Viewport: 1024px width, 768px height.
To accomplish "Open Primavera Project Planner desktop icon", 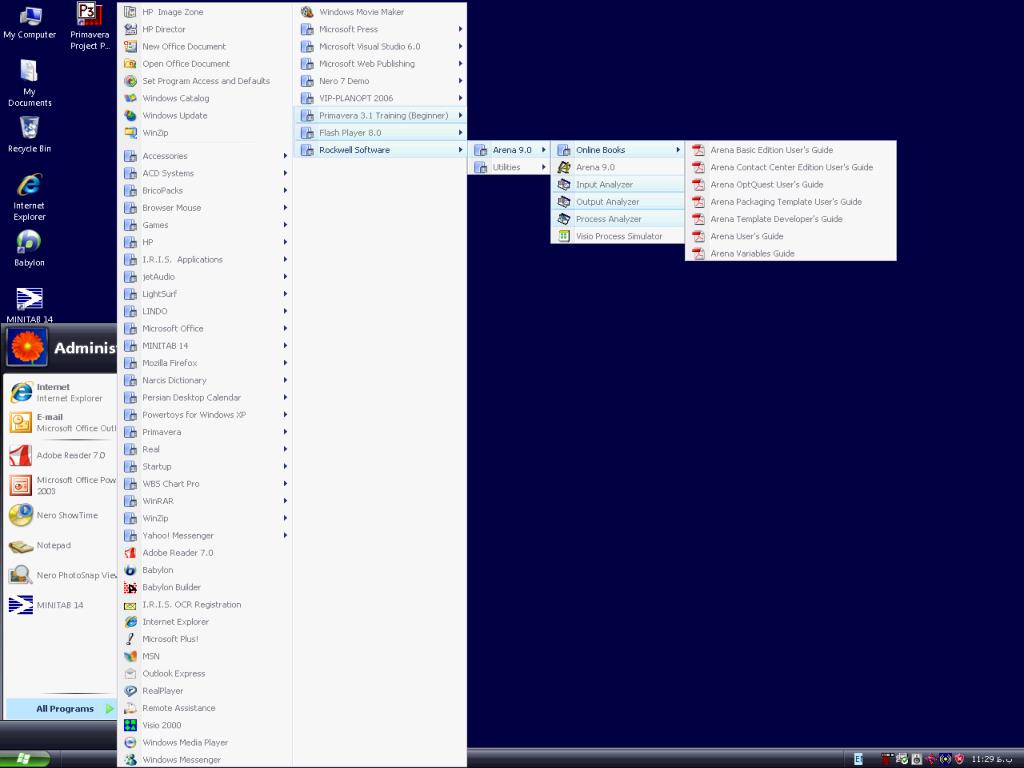I will click(89, 26).
